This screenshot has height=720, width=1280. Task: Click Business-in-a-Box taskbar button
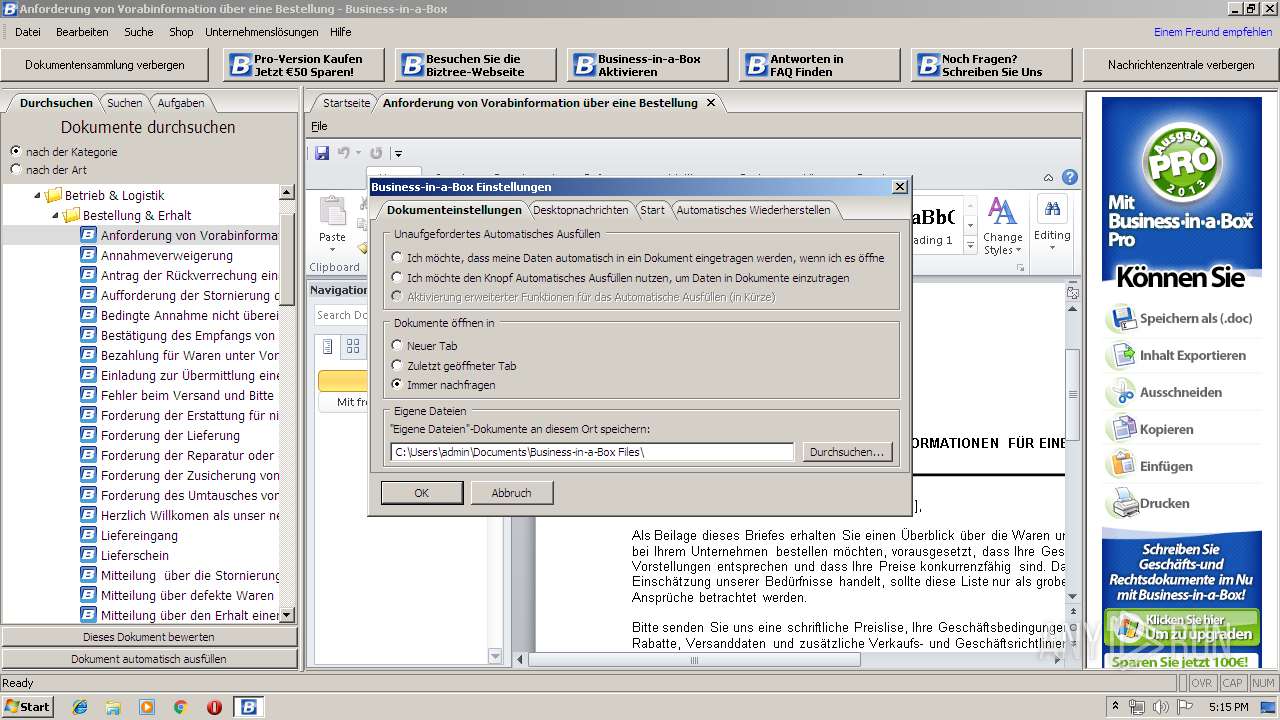coord(249,707)
